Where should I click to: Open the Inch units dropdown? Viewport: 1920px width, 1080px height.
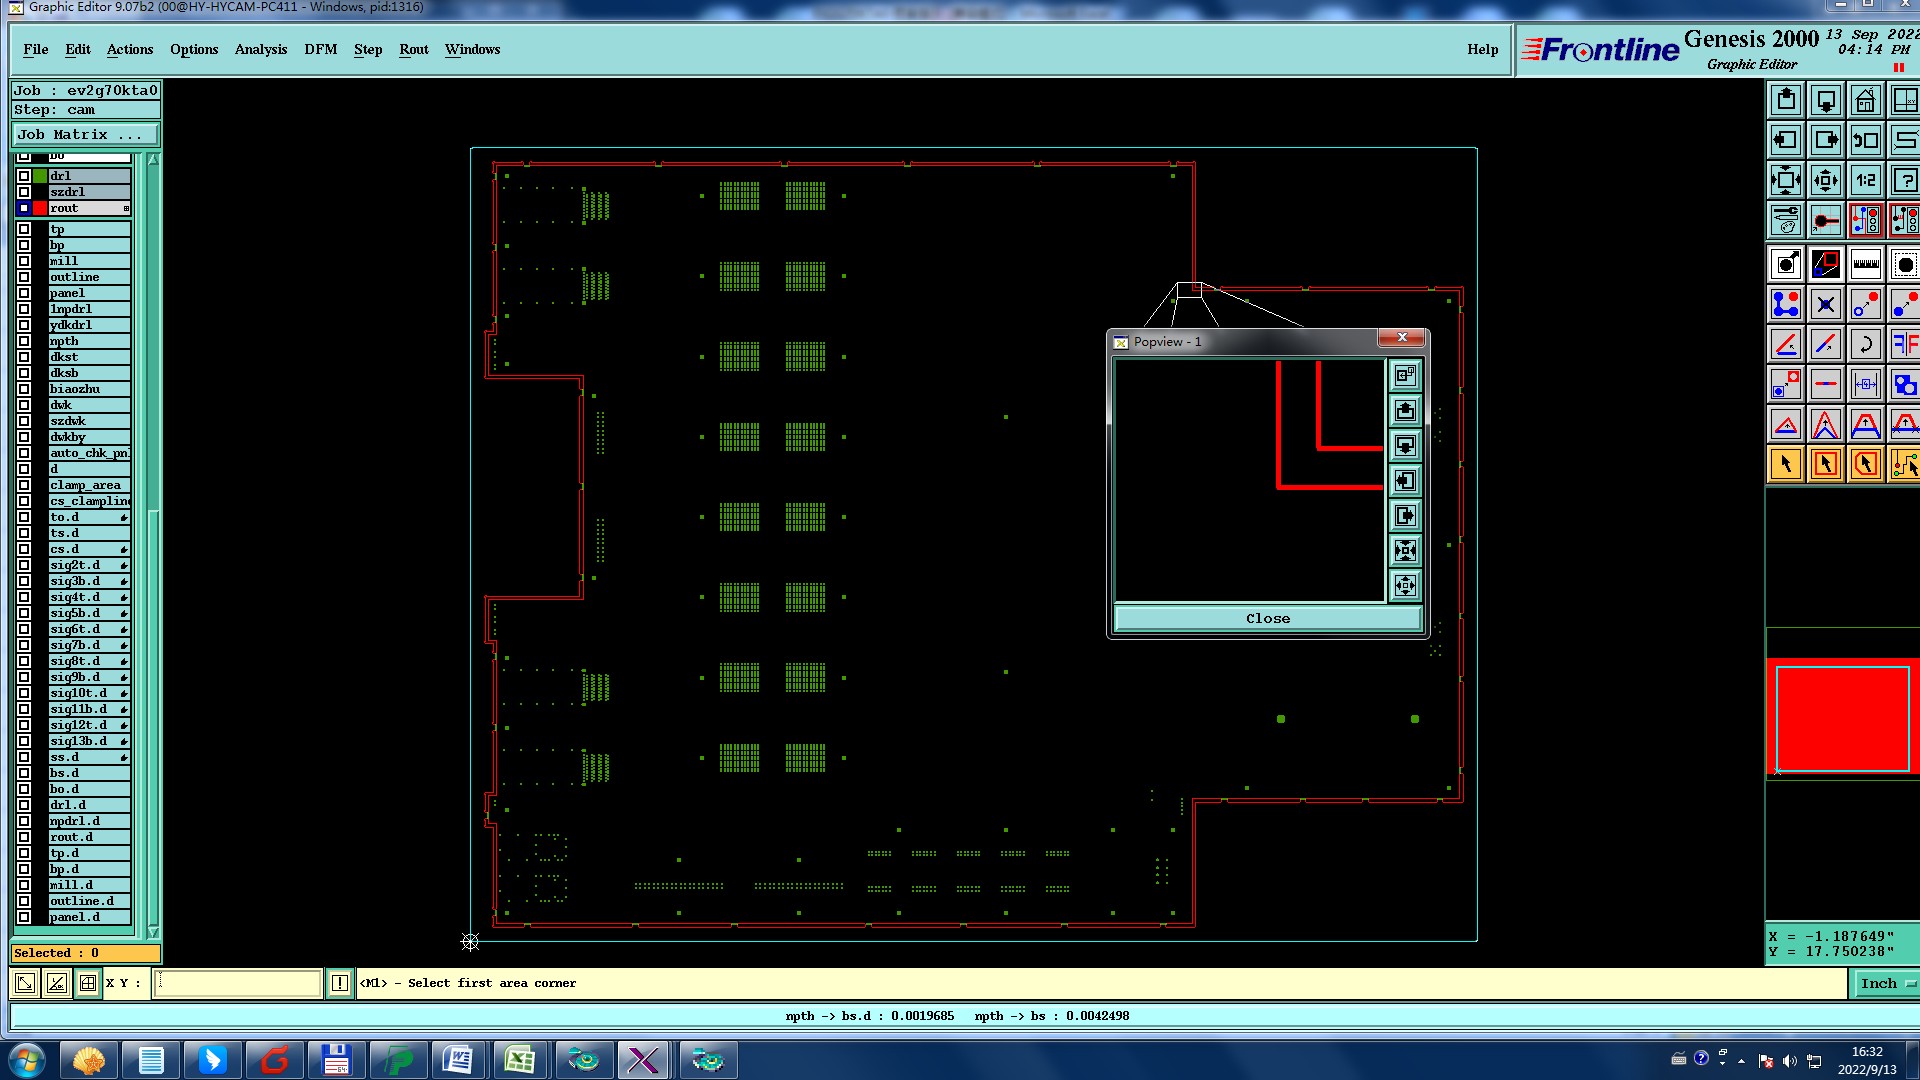tap(1886, 984)
